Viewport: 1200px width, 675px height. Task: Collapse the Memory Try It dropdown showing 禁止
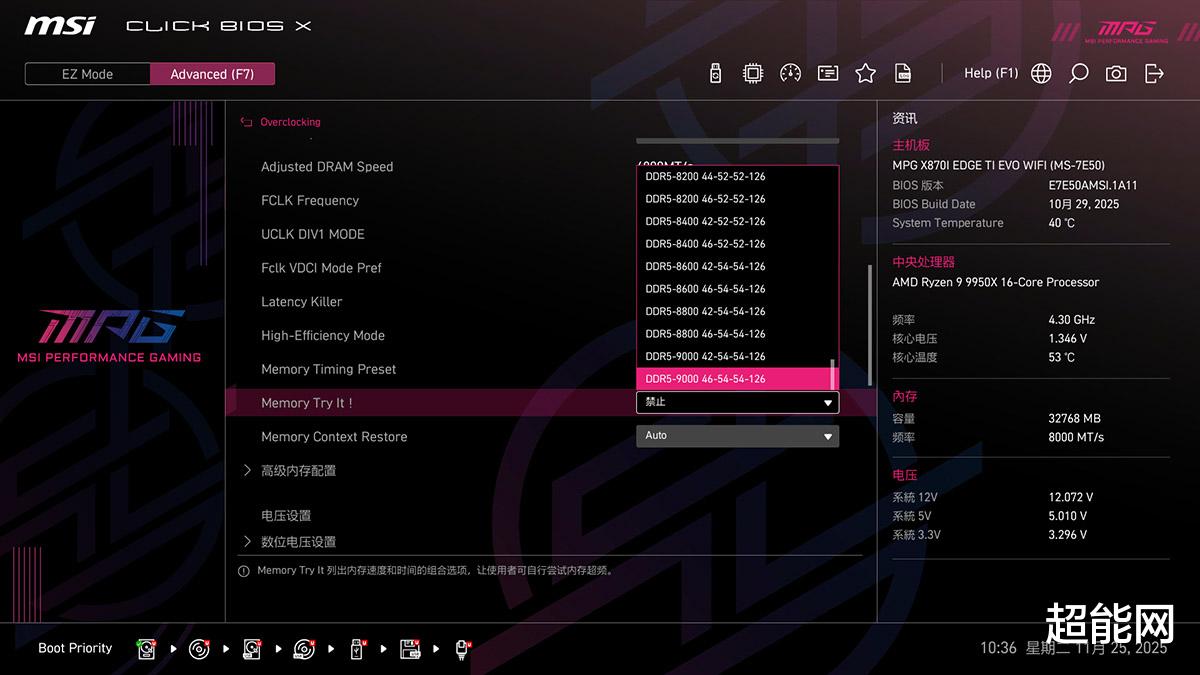pyautogui.click(x=738, y=402)
